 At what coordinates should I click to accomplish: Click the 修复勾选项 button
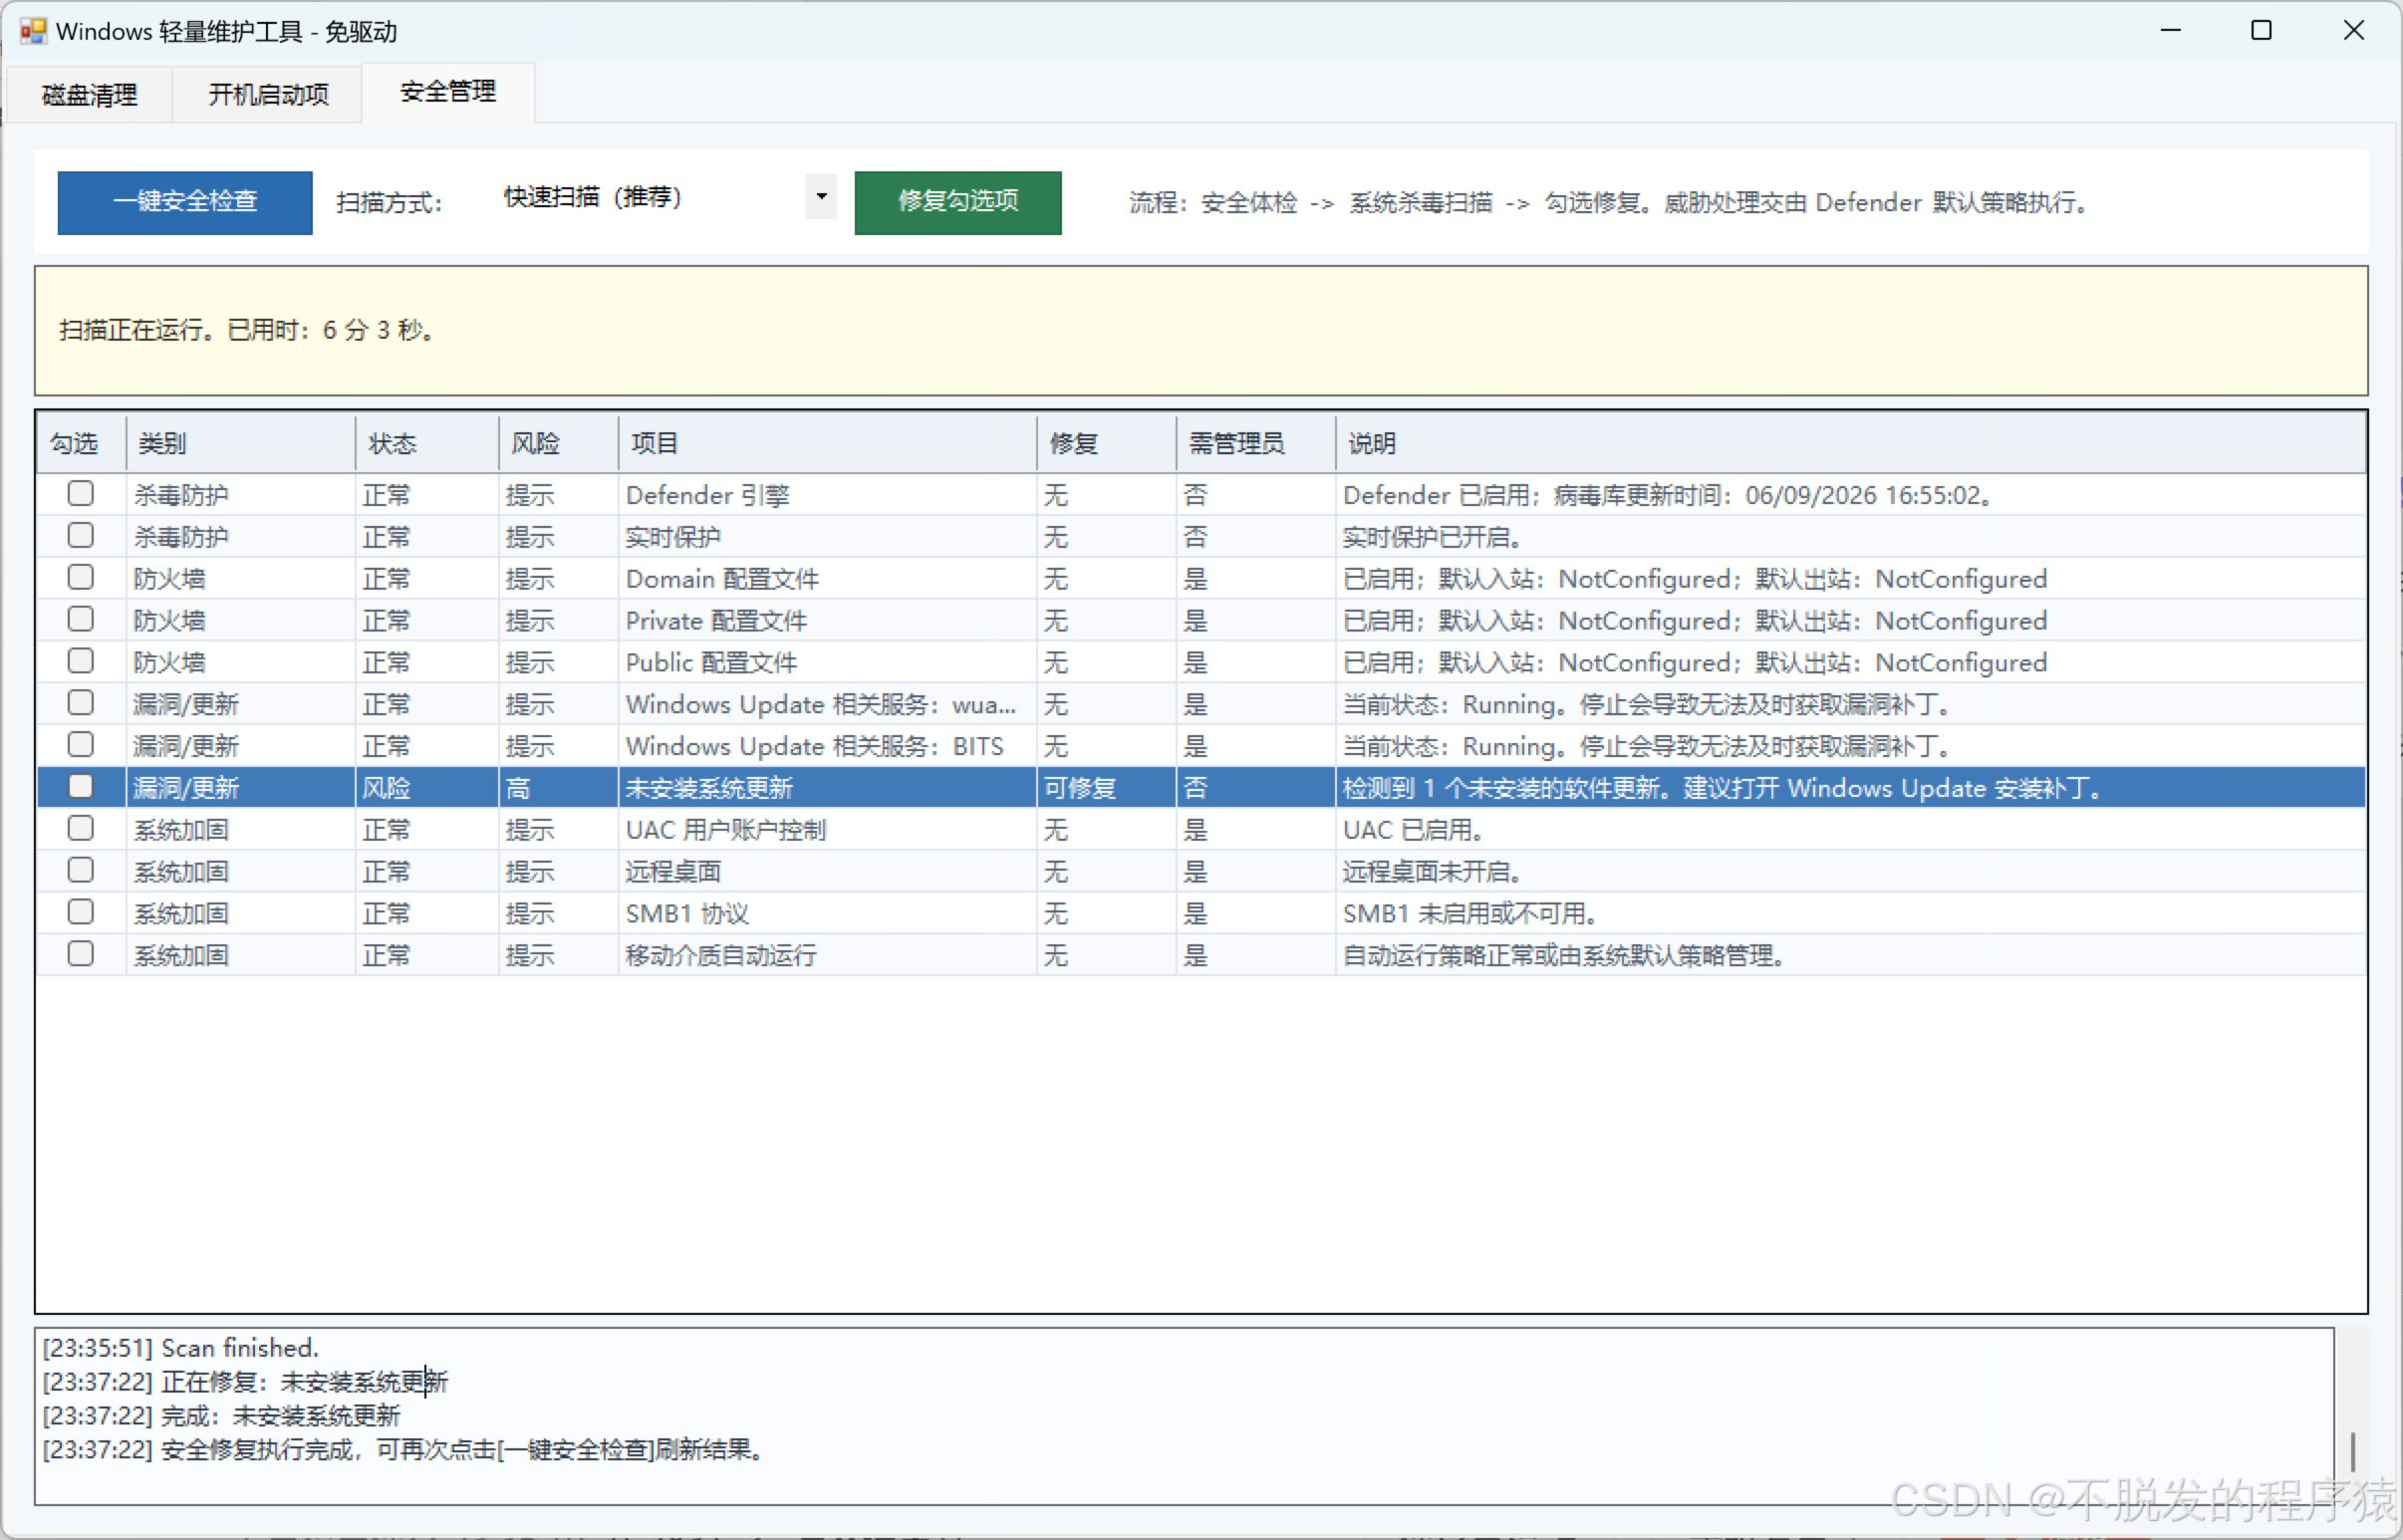[958, 202]
